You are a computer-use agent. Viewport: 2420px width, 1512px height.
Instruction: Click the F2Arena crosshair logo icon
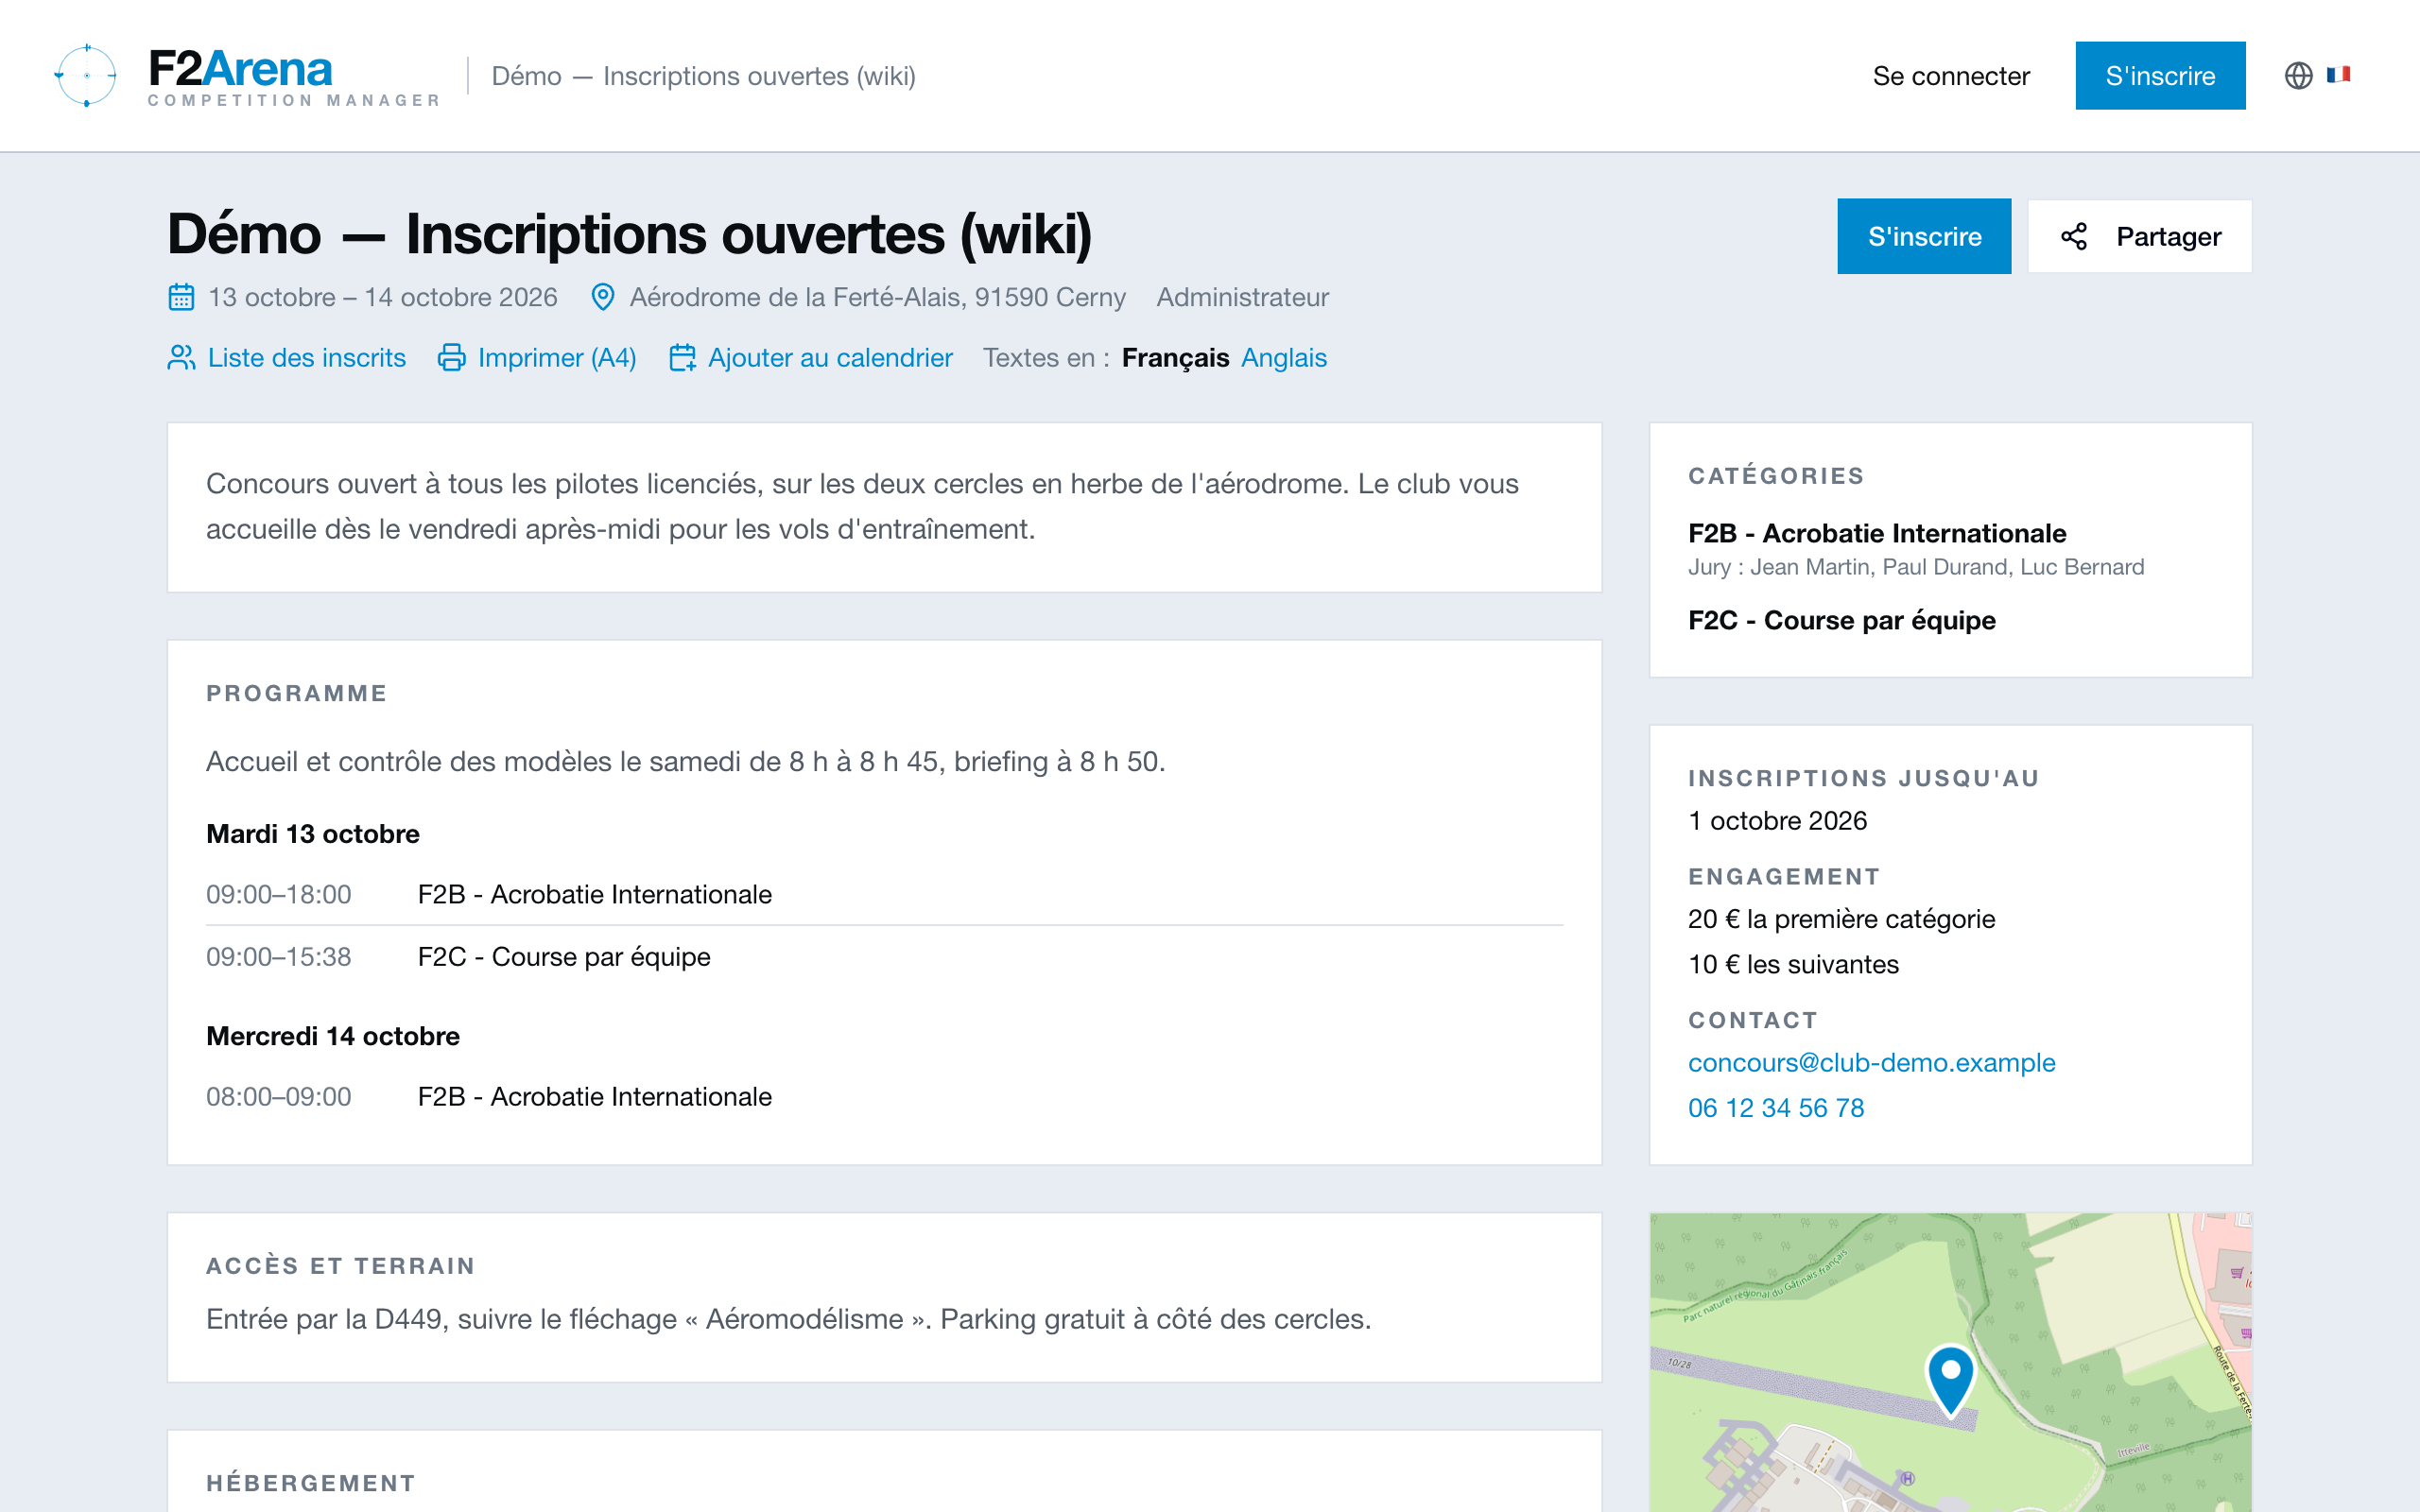pyautogui.click(x=86, y=75)
